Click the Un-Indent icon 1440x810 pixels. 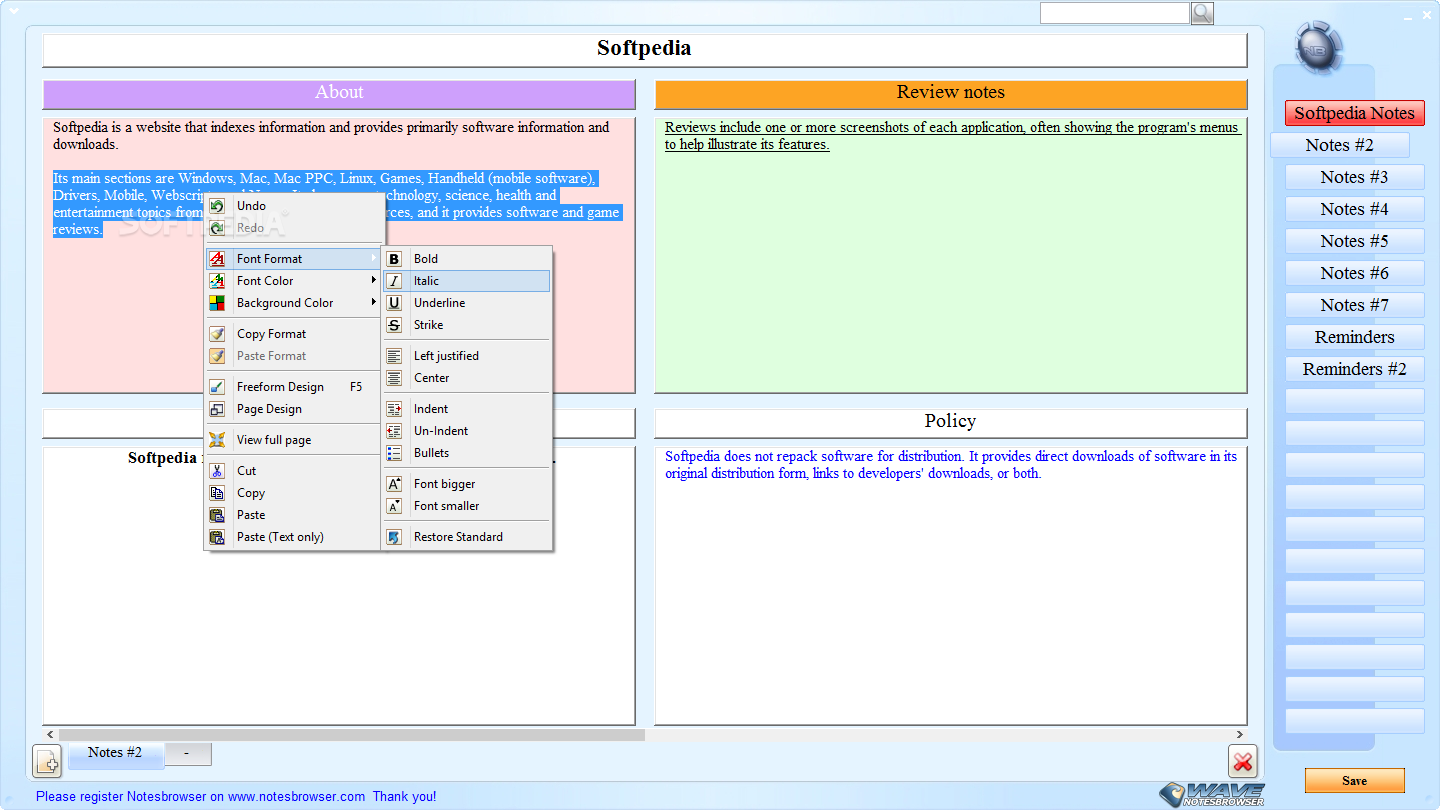(x=394, y=430)
